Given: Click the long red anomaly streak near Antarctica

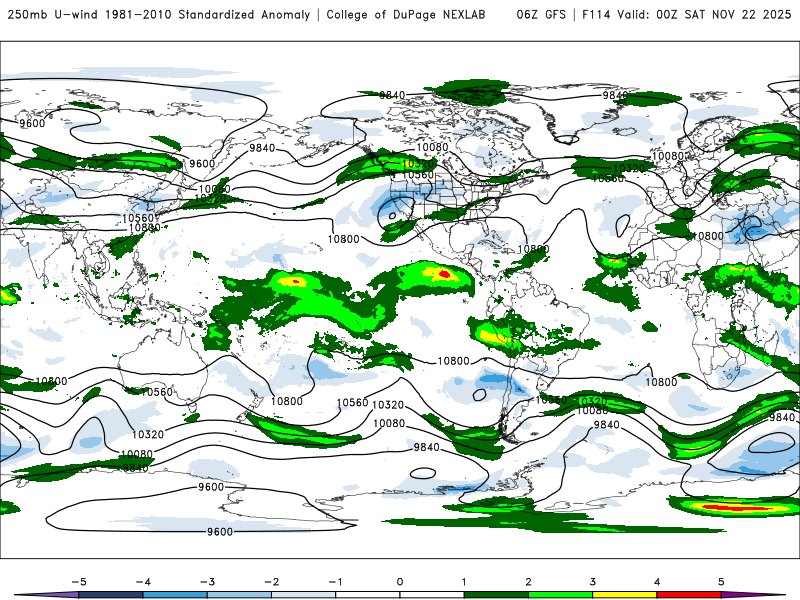Looking at the screenshot, I should (x=736, y=508).
